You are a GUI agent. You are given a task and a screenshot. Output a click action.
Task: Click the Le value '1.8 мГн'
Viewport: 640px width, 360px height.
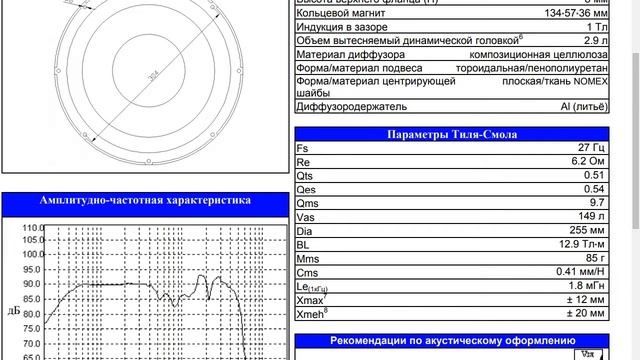click(587, 285)
